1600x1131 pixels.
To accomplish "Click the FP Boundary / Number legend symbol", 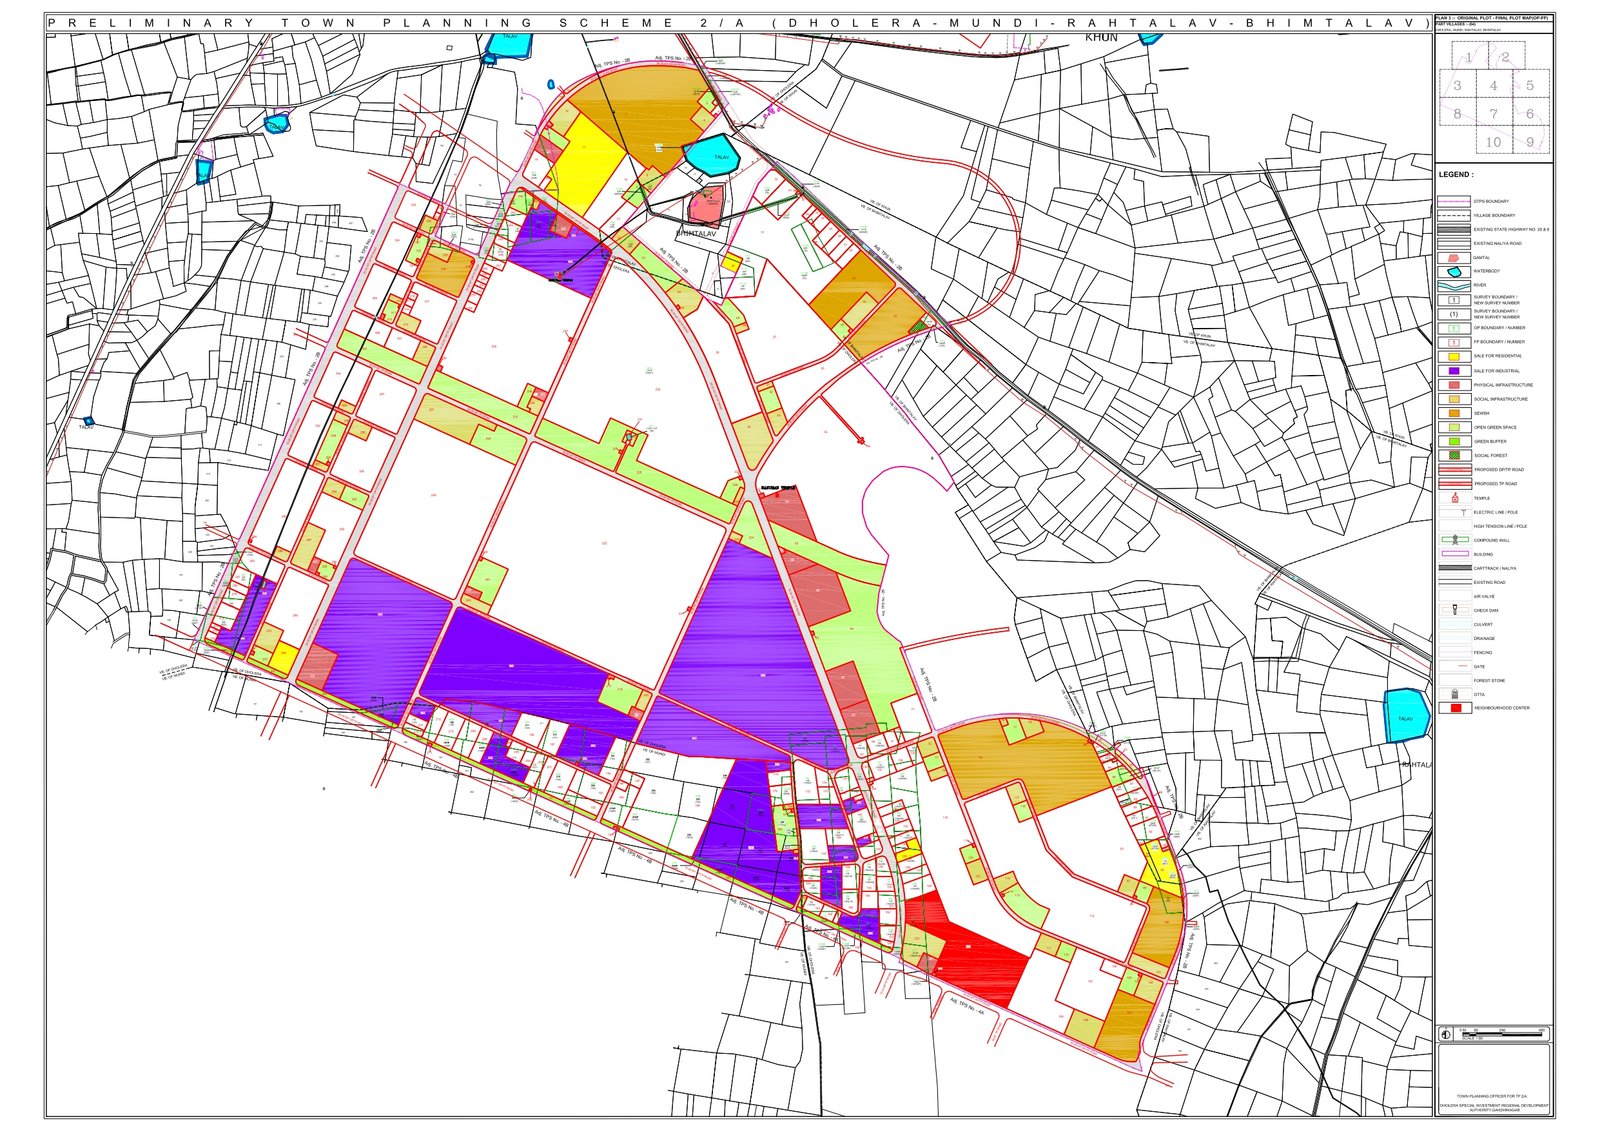I will (x=1454, y=342).
